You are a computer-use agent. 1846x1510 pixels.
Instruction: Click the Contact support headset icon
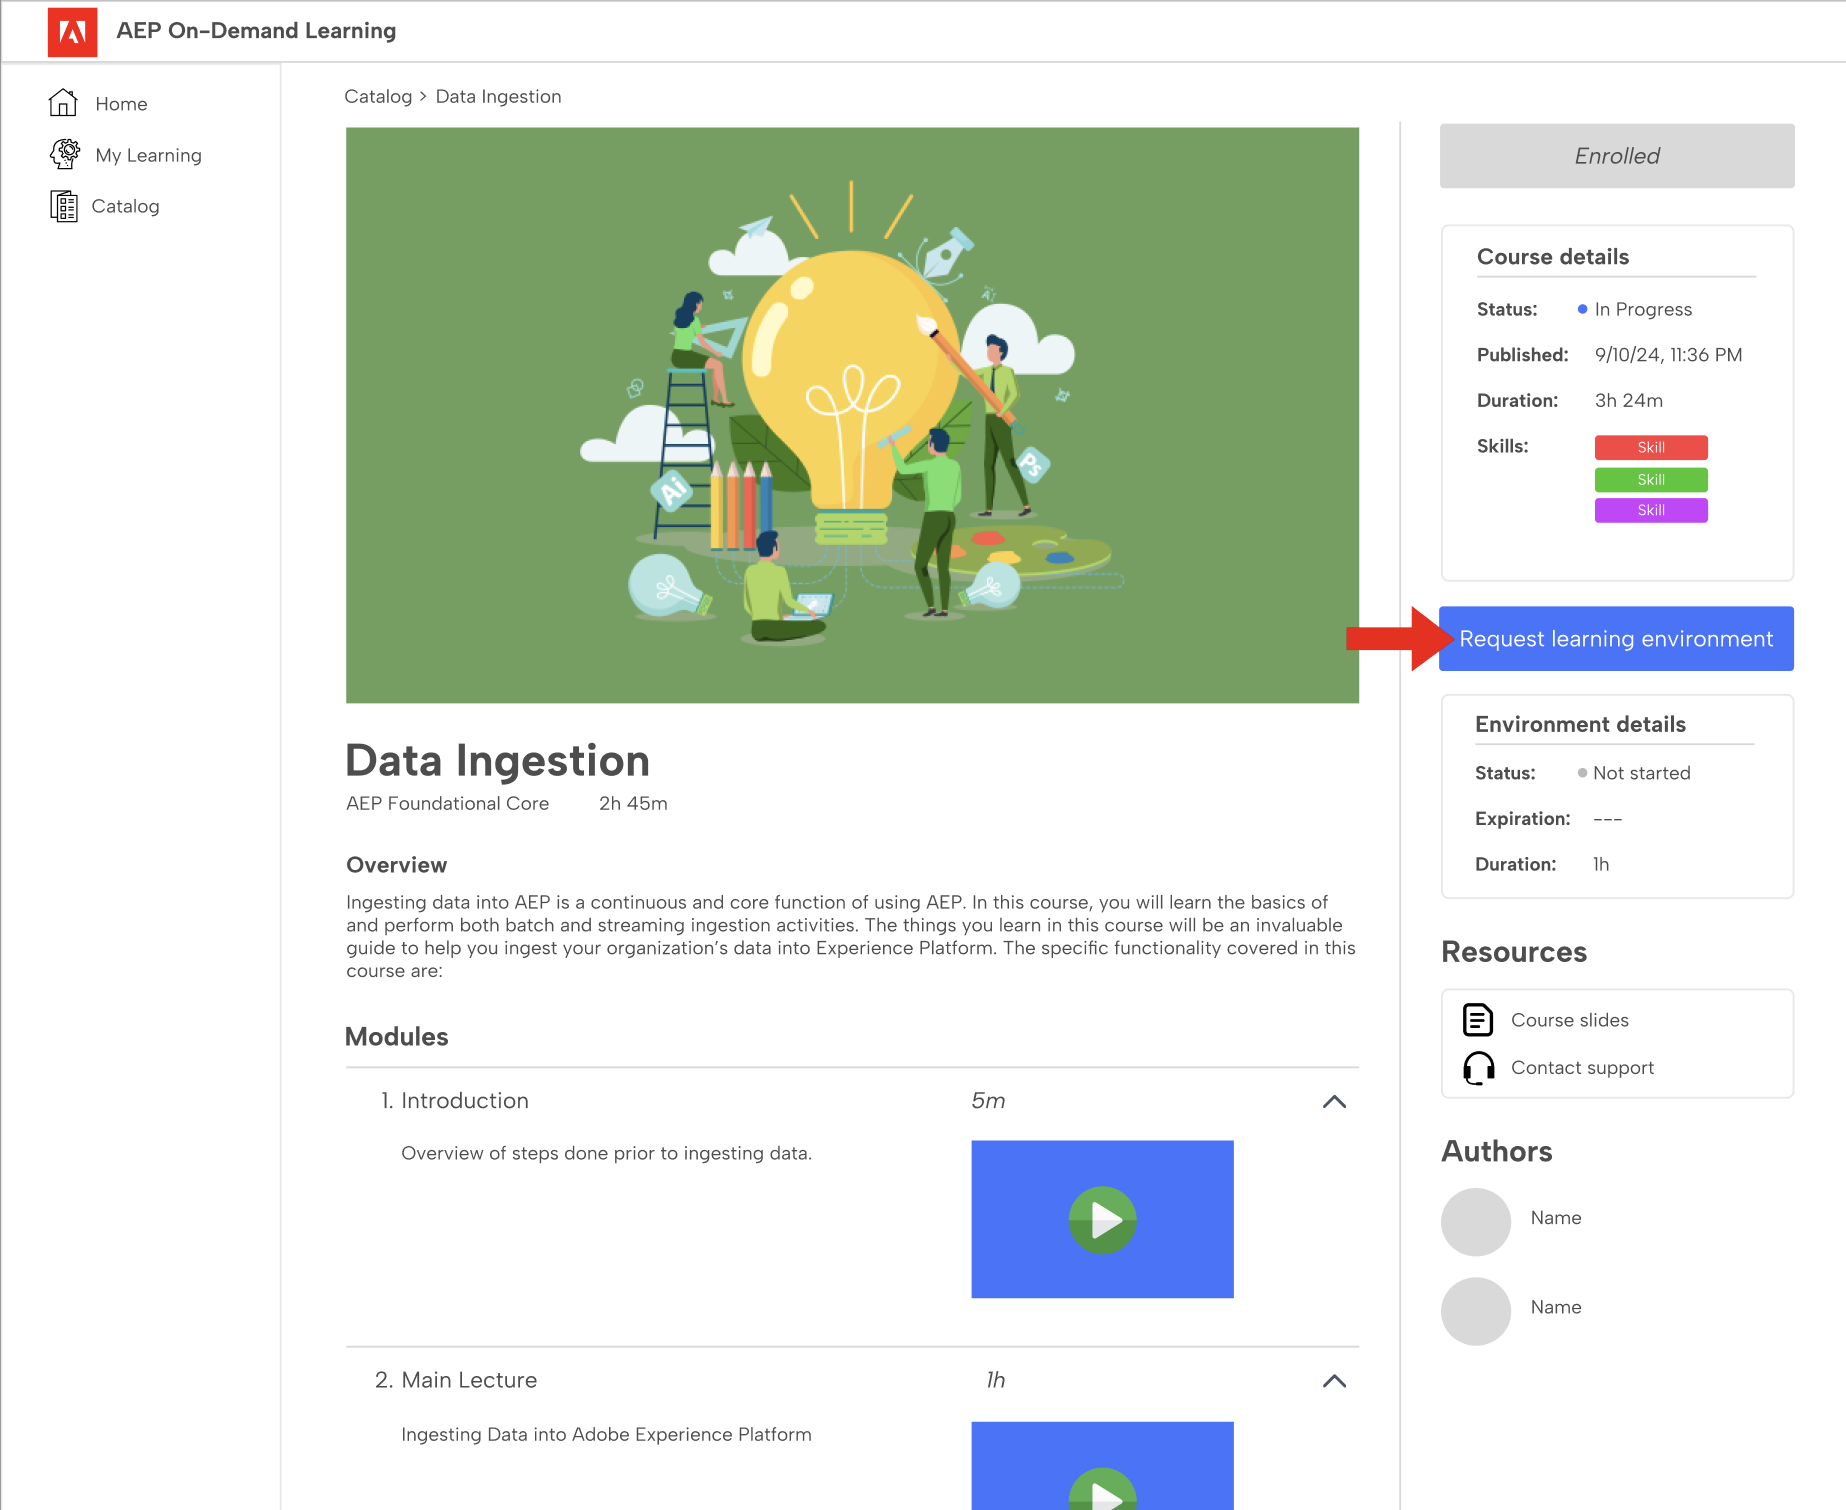pos(1478,1068)
